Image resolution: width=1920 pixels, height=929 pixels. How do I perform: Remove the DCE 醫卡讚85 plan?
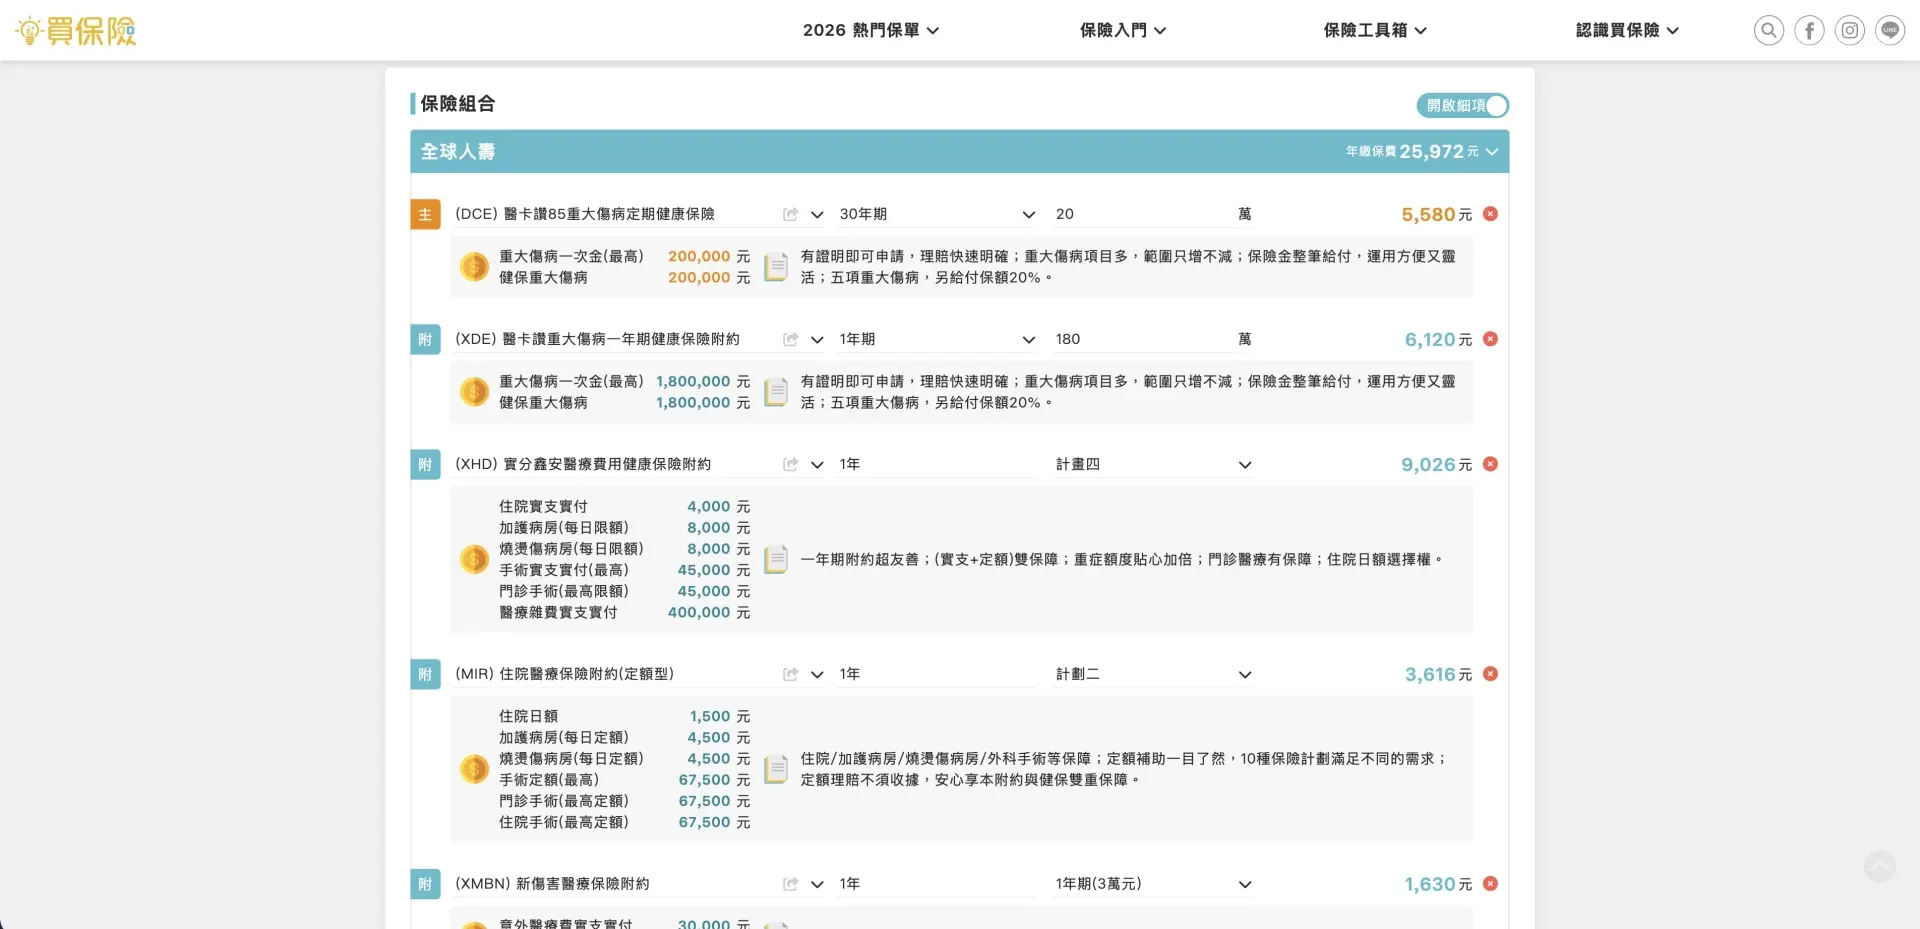click(1490, 214)
